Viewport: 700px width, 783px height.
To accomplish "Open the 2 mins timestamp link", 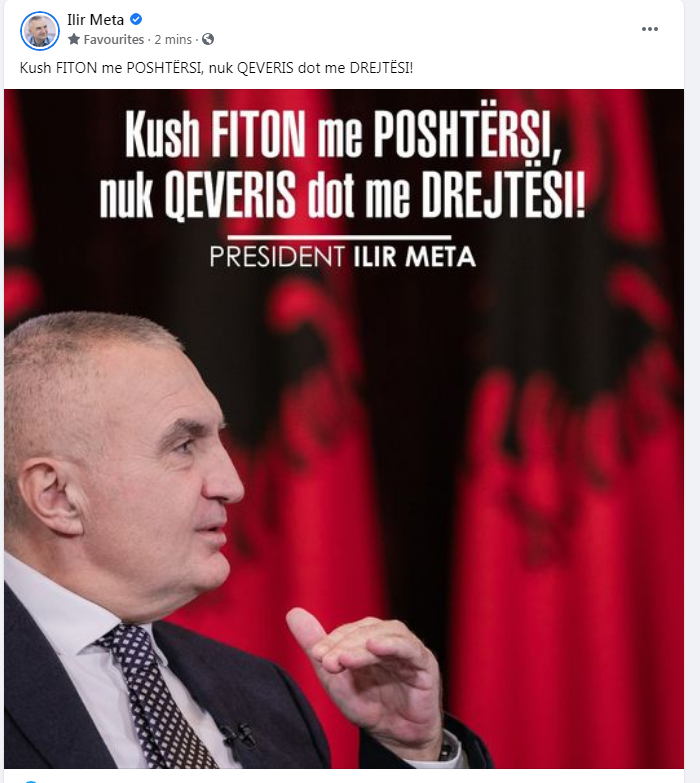I will (x=173, y=39).
